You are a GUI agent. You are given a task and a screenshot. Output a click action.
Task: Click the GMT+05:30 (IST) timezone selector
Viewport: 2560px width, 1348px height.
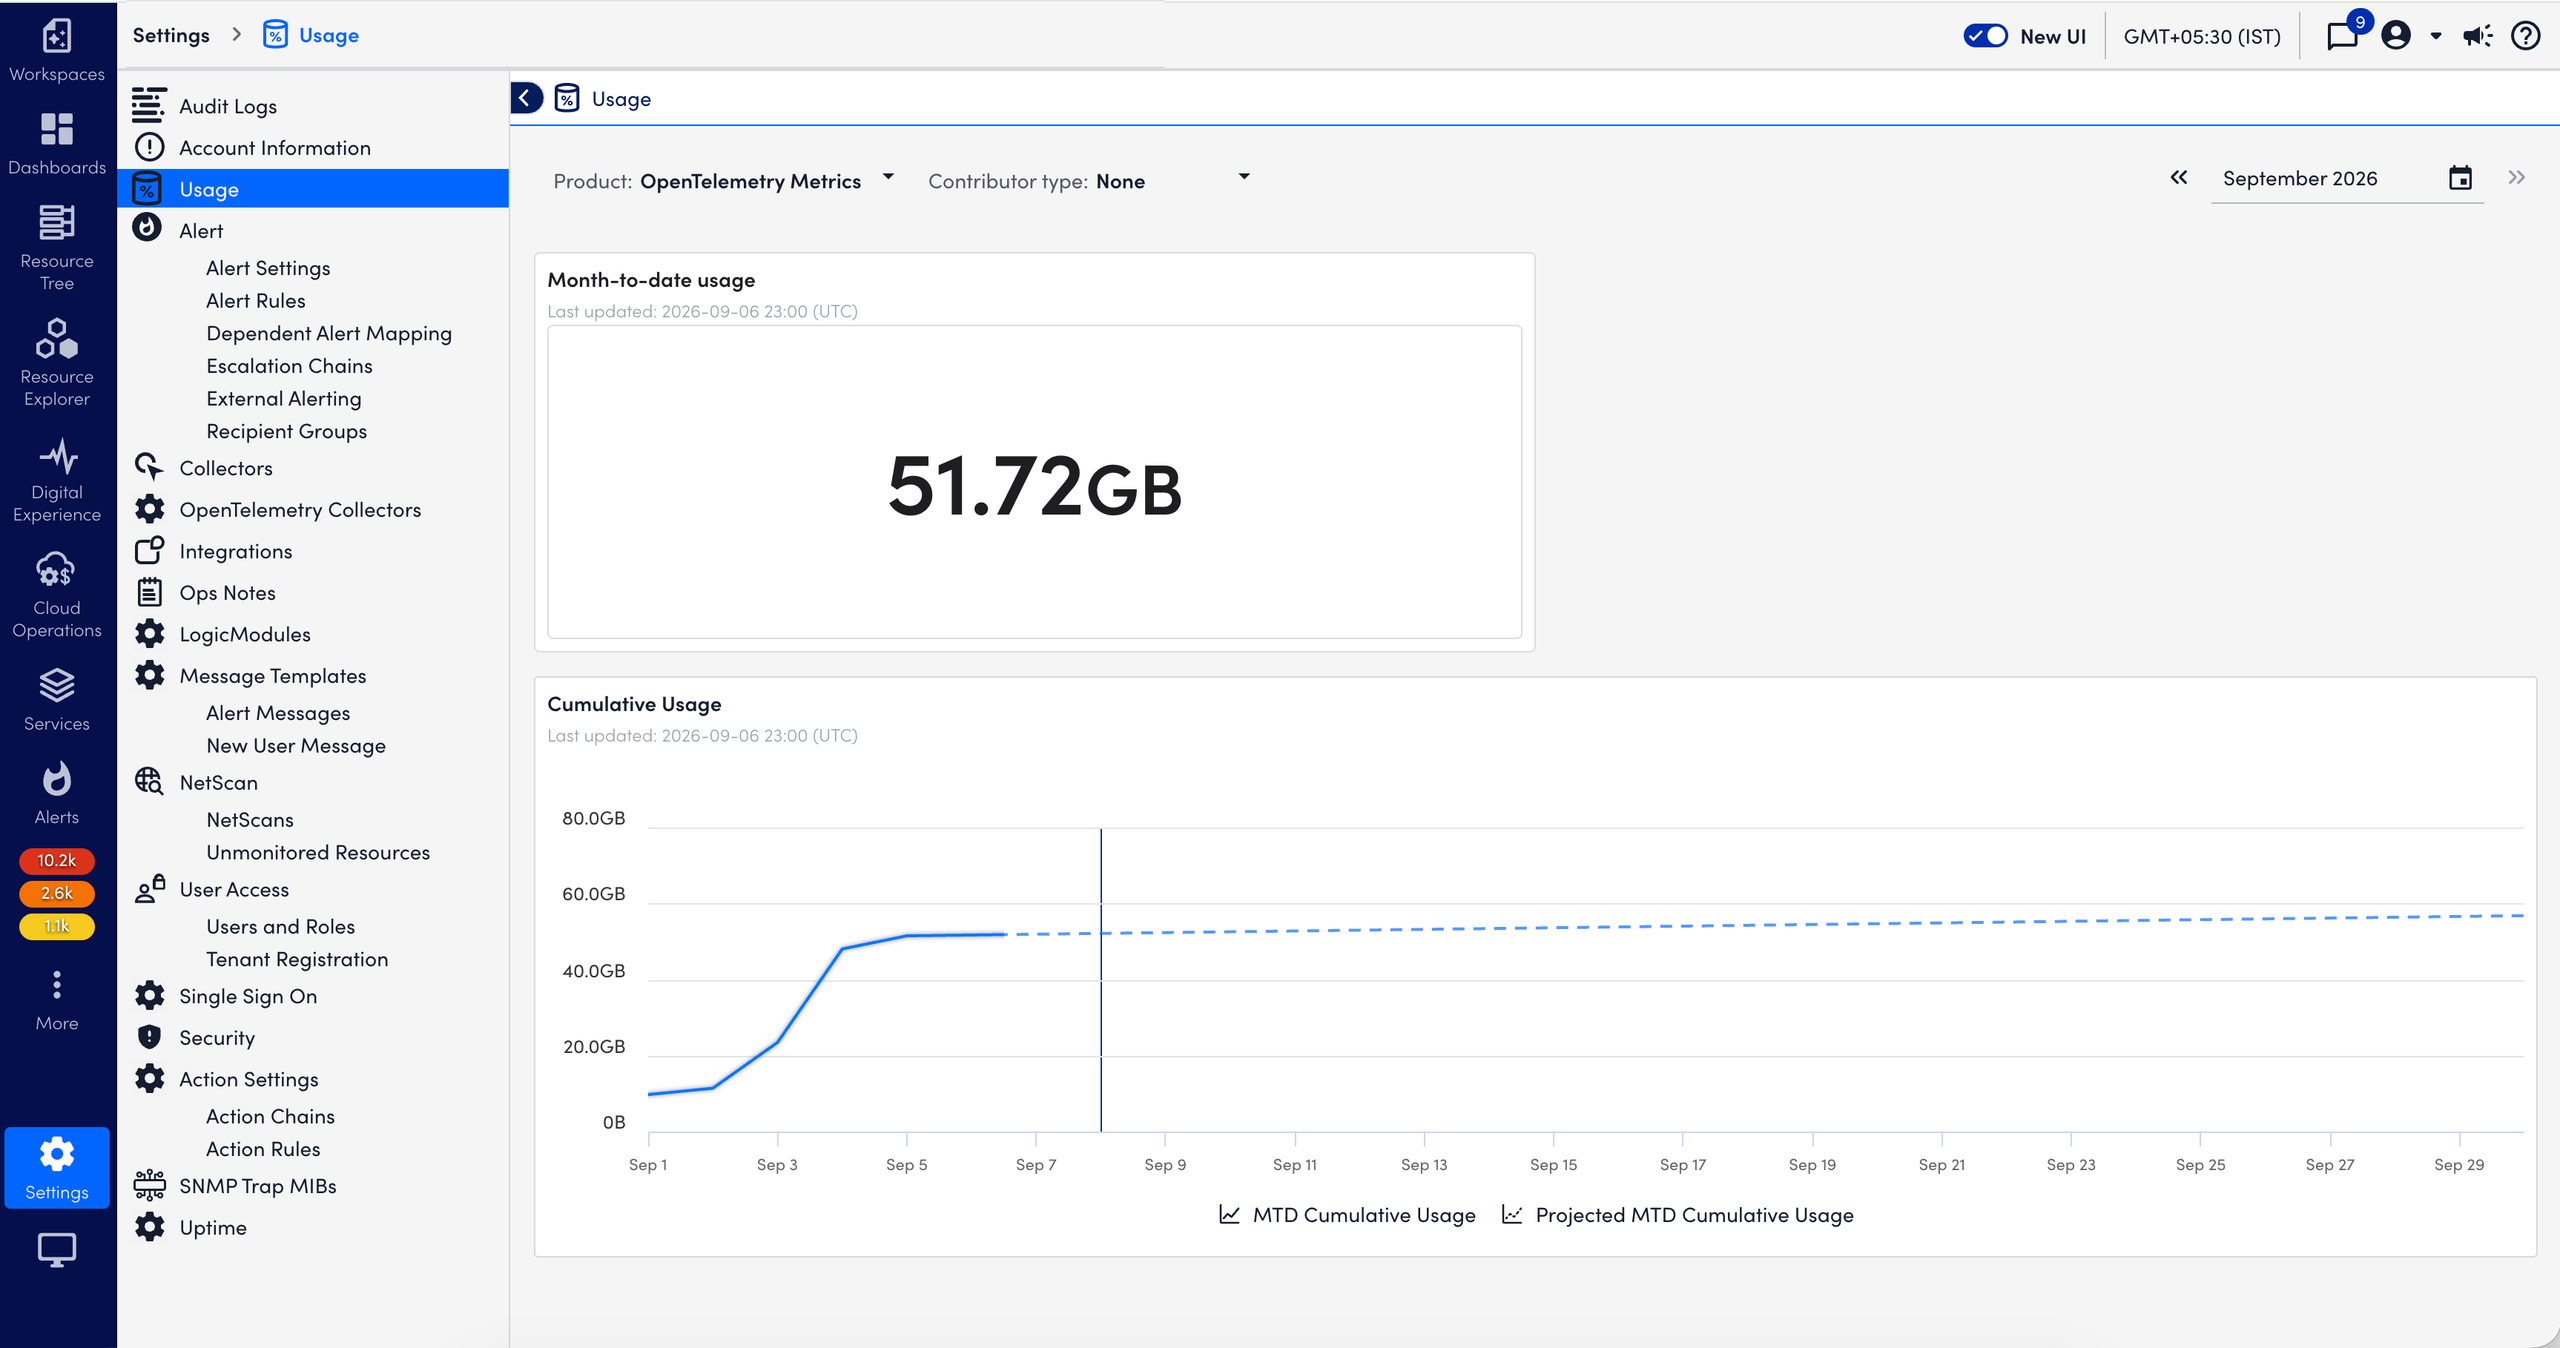(x=2202, y=36)
